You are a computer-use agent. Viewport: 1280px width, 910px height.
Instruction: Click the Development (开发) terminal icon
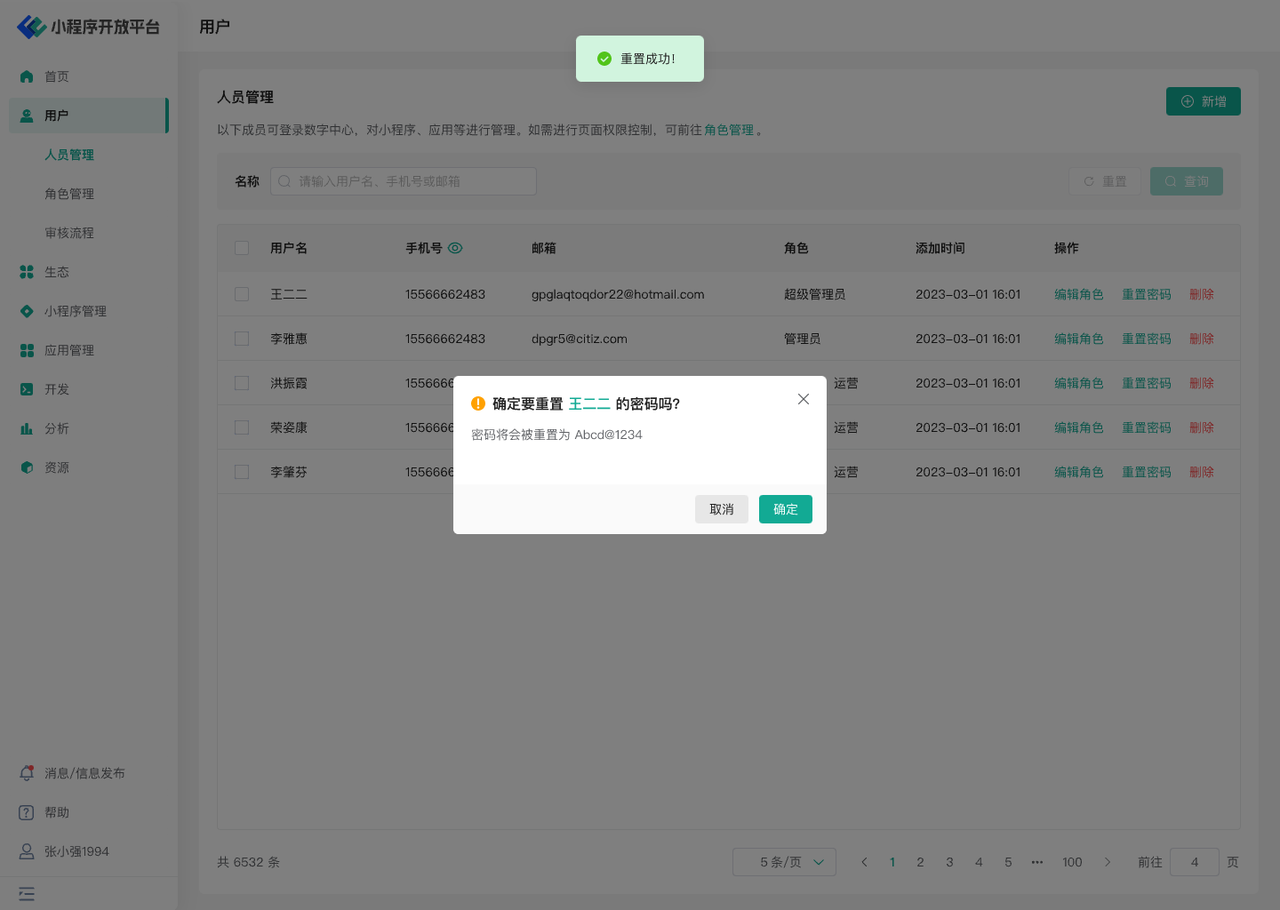[27, 389]
